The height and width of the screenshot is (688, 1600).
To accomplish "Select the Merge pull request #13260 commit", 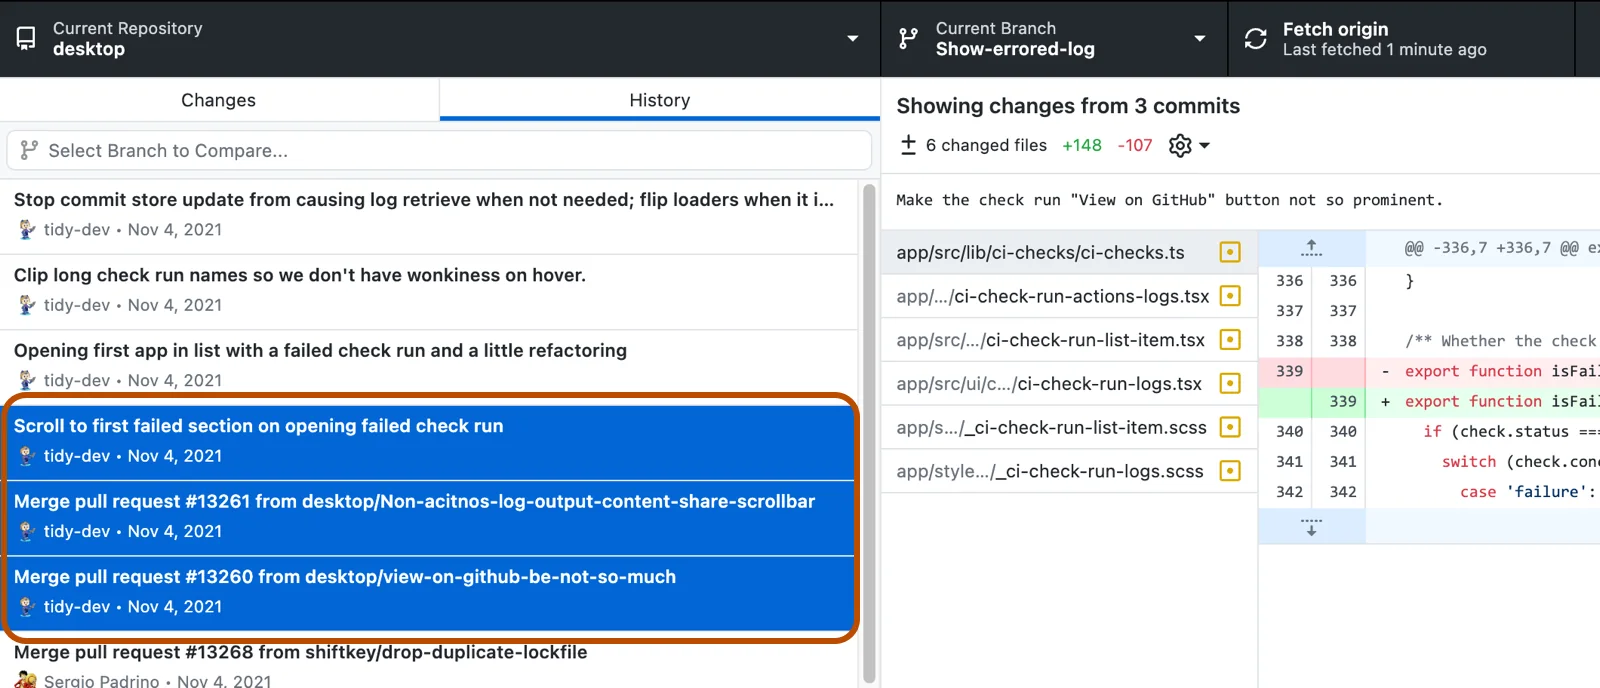I will click(x=428, y=593).
